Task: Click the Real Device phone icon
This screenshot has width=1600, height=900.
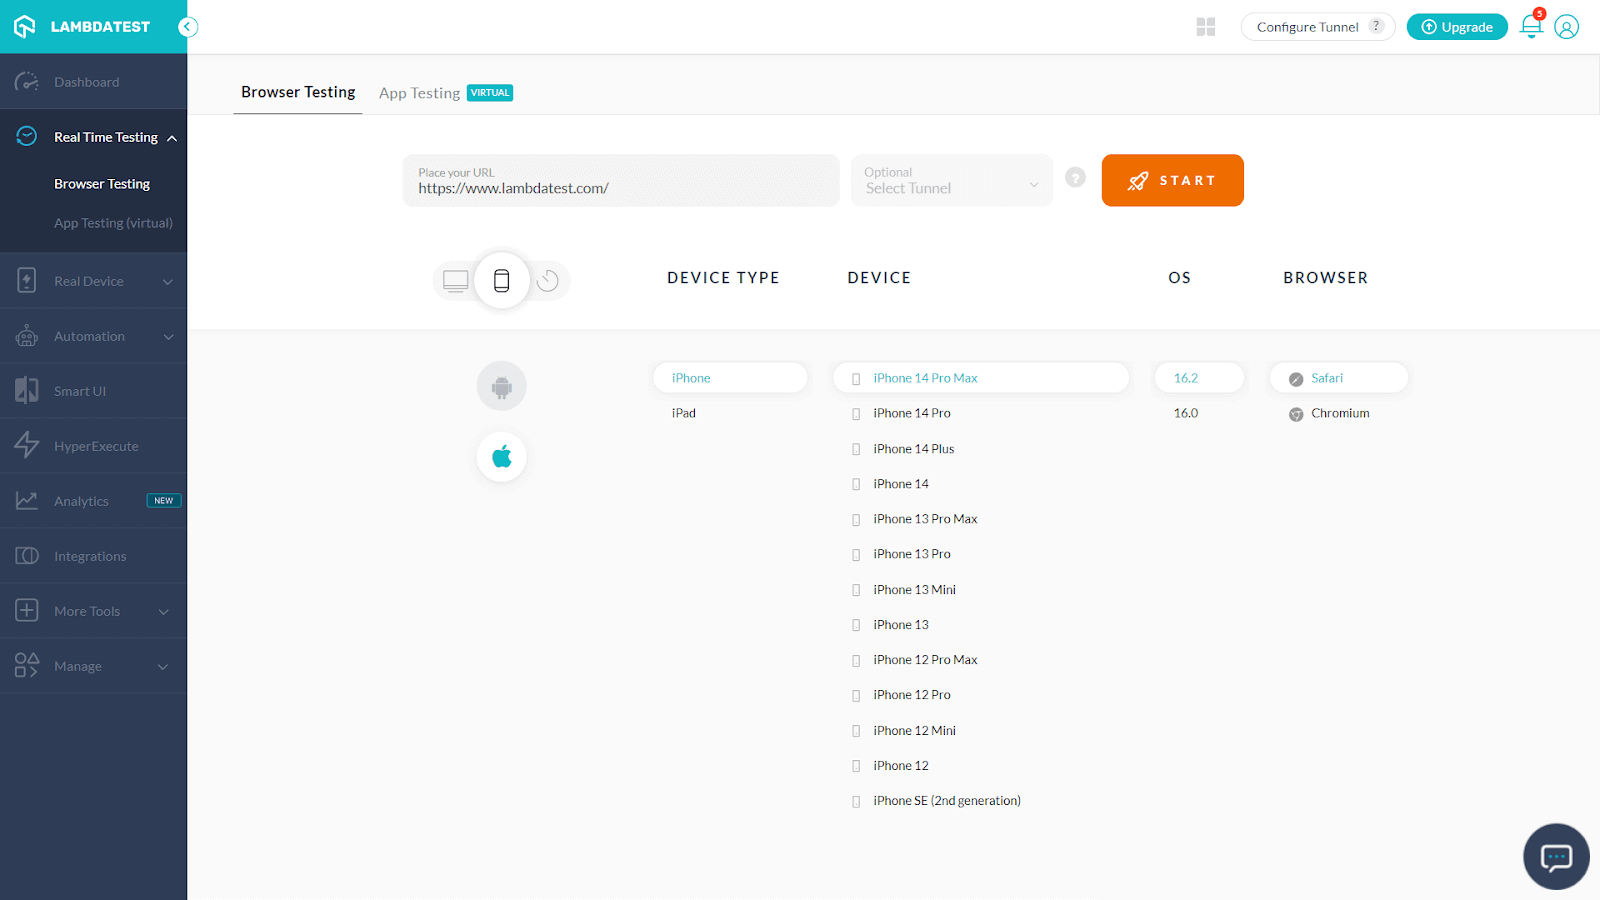Action: click(x=27, y=281)
